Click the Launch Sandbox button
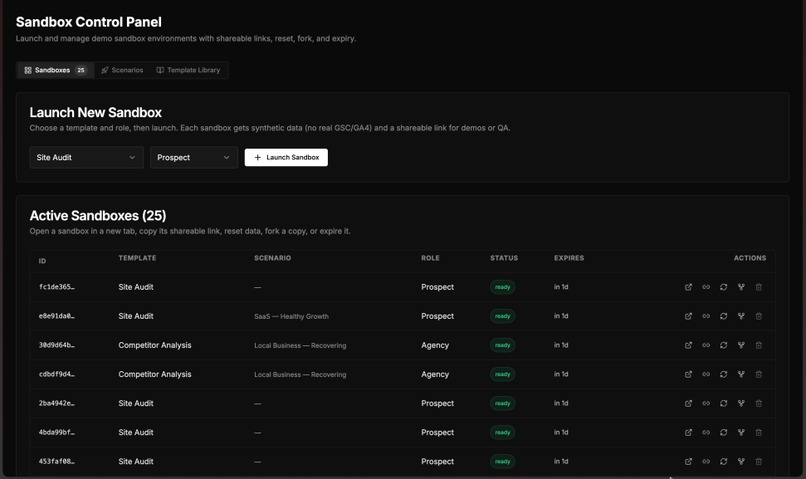This screenshot has height=479, width=806. (286, 157)
